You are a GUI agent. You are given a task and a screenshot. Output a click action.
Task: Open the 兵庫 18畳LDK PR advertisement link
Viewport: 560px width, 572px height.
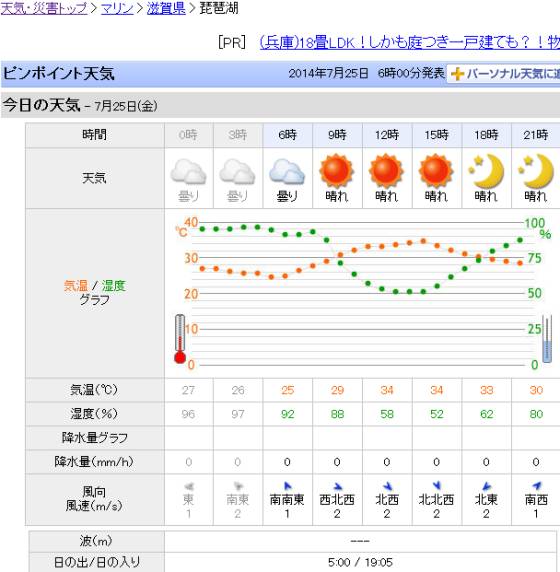[x=409, y=43]
